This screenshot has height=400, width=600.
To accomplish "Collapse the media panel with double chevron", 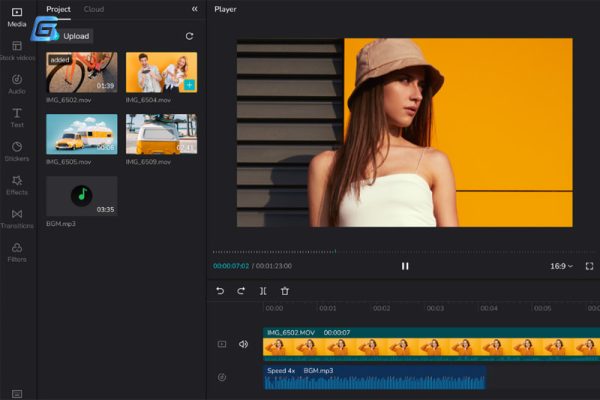I will click(x=195, y=9).
